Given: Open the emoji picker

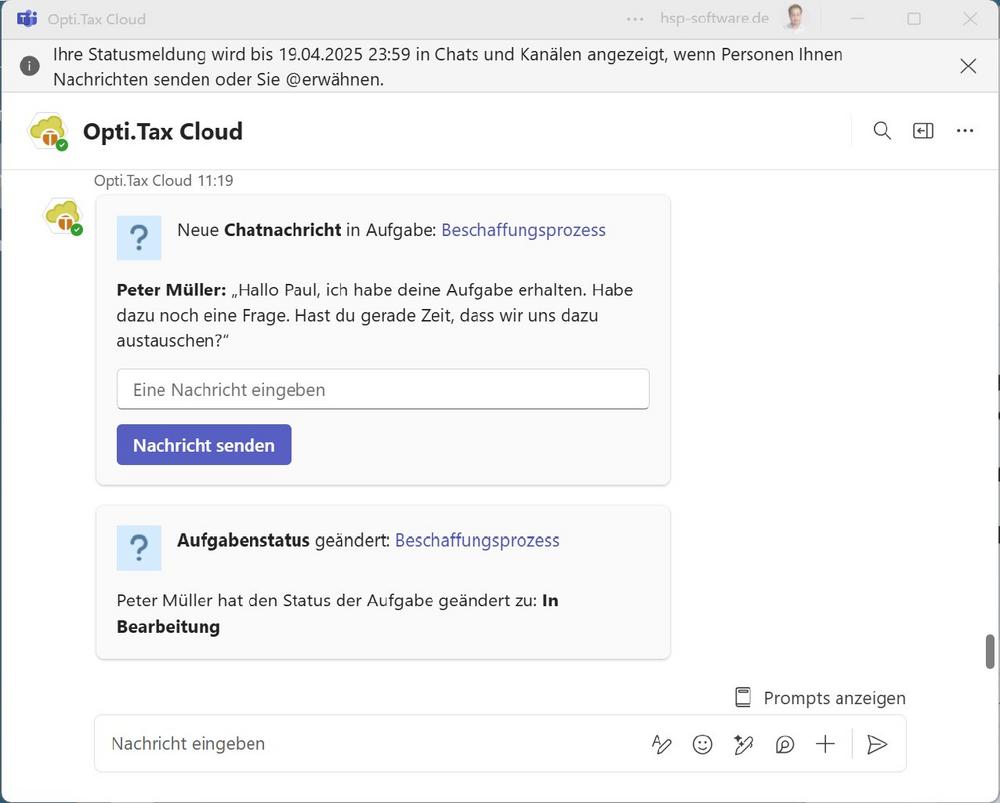Looking at the screenshot, I should [702, 744].
